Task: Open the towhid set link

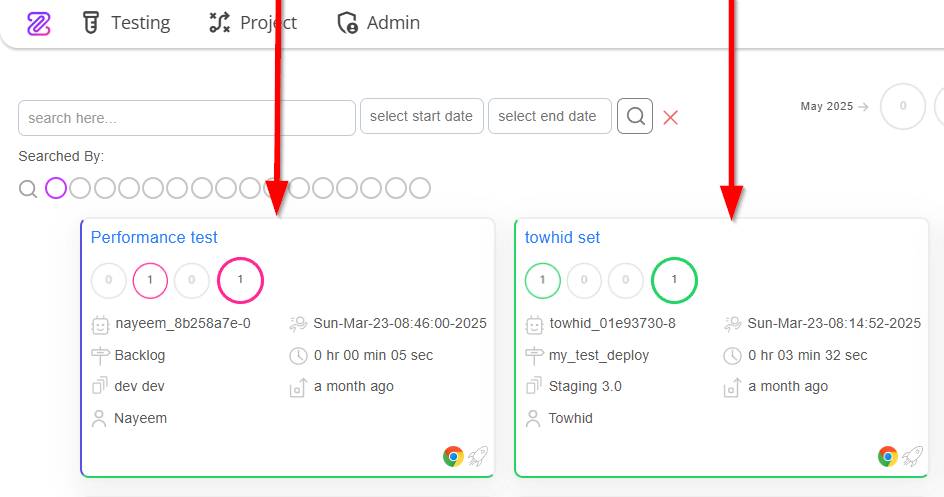Action: (562, 237)
